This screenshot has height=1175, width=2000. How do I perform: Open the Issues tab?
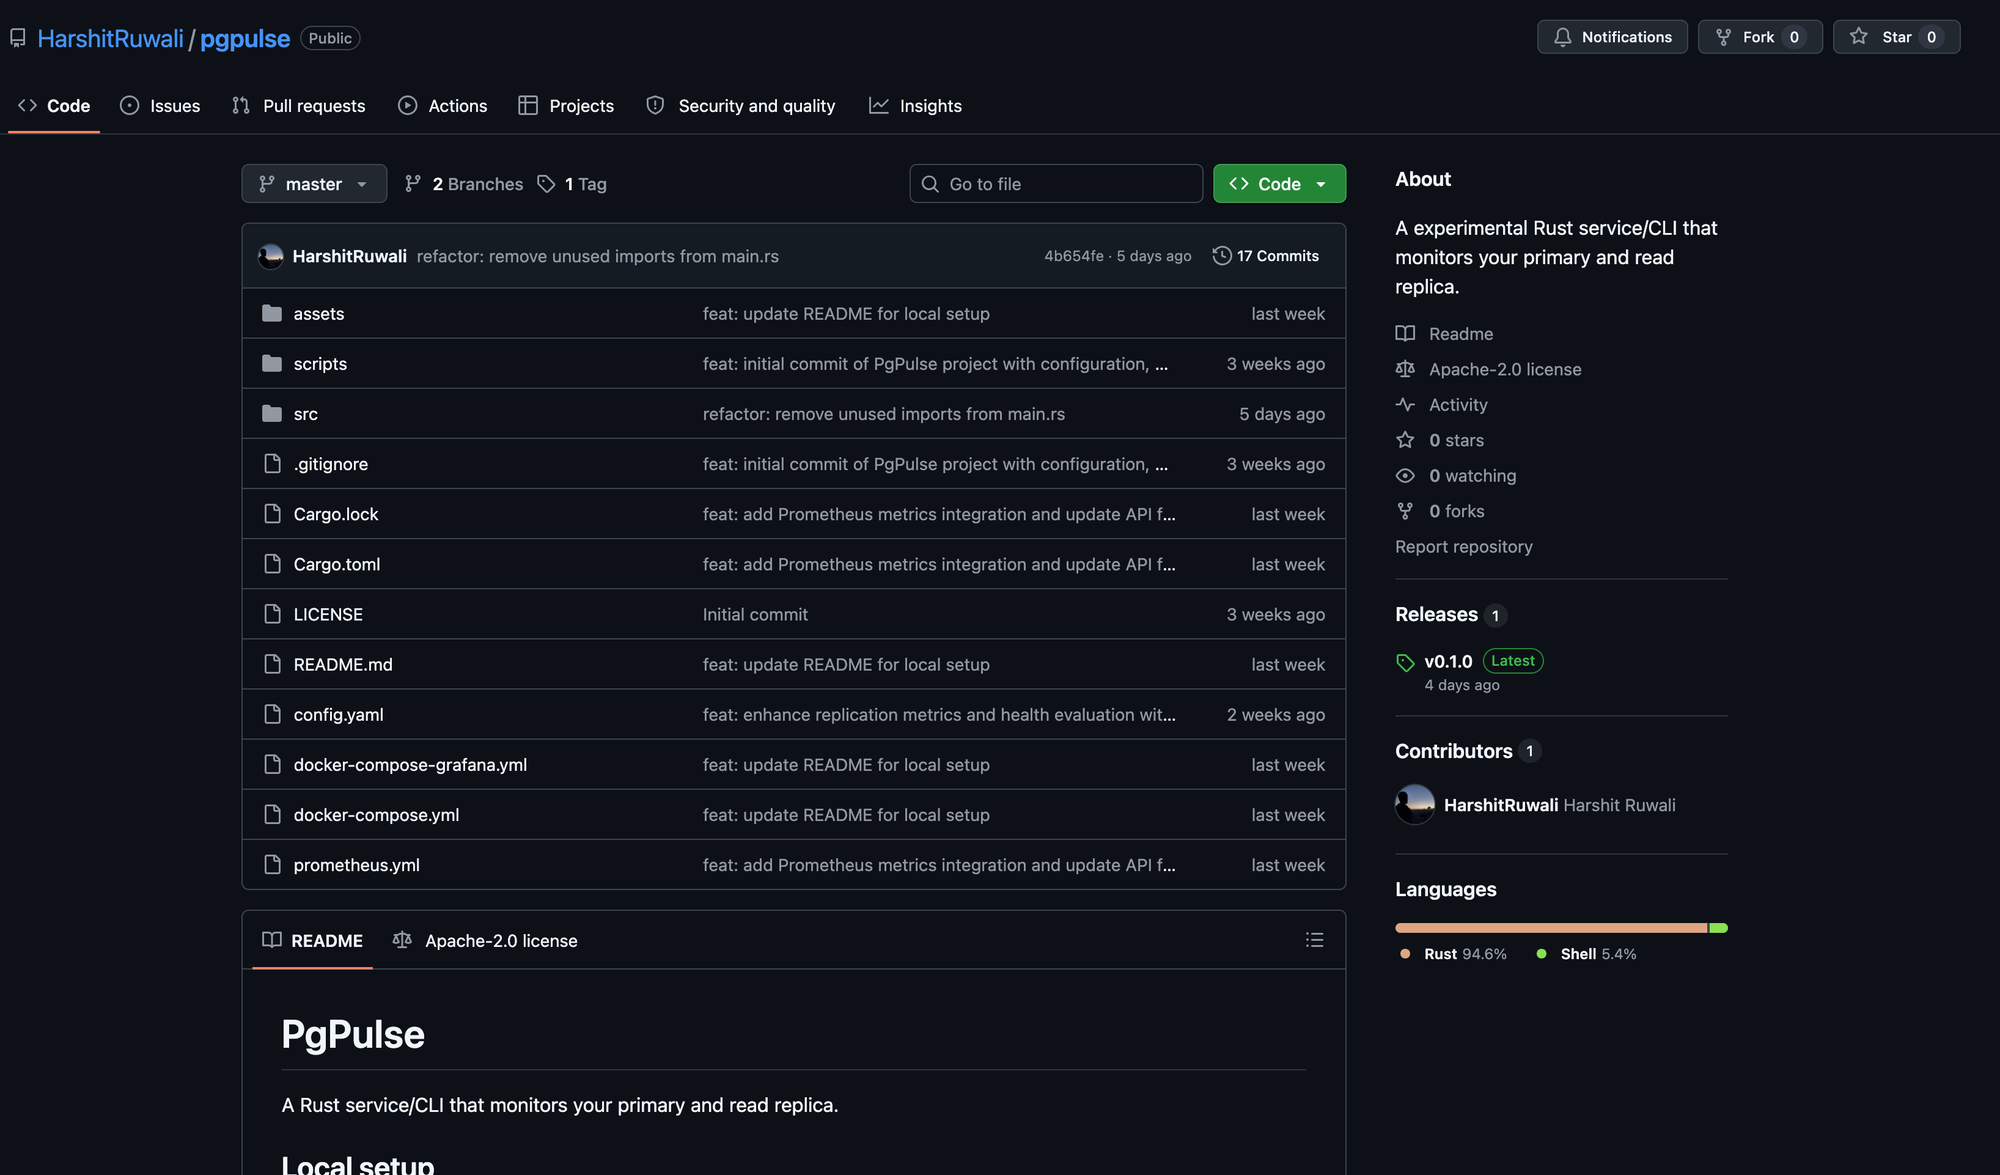click(160, 106)
